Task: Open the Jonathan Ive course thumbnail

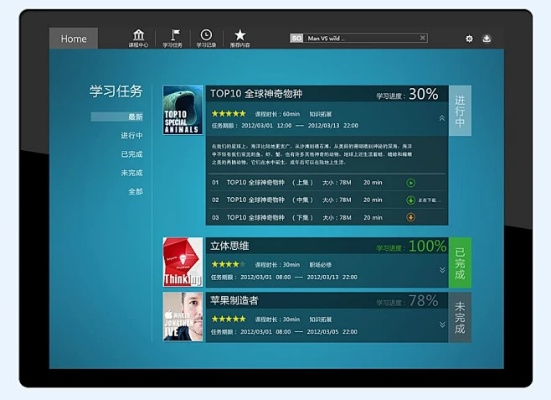Action: click(x=183, y=317)
